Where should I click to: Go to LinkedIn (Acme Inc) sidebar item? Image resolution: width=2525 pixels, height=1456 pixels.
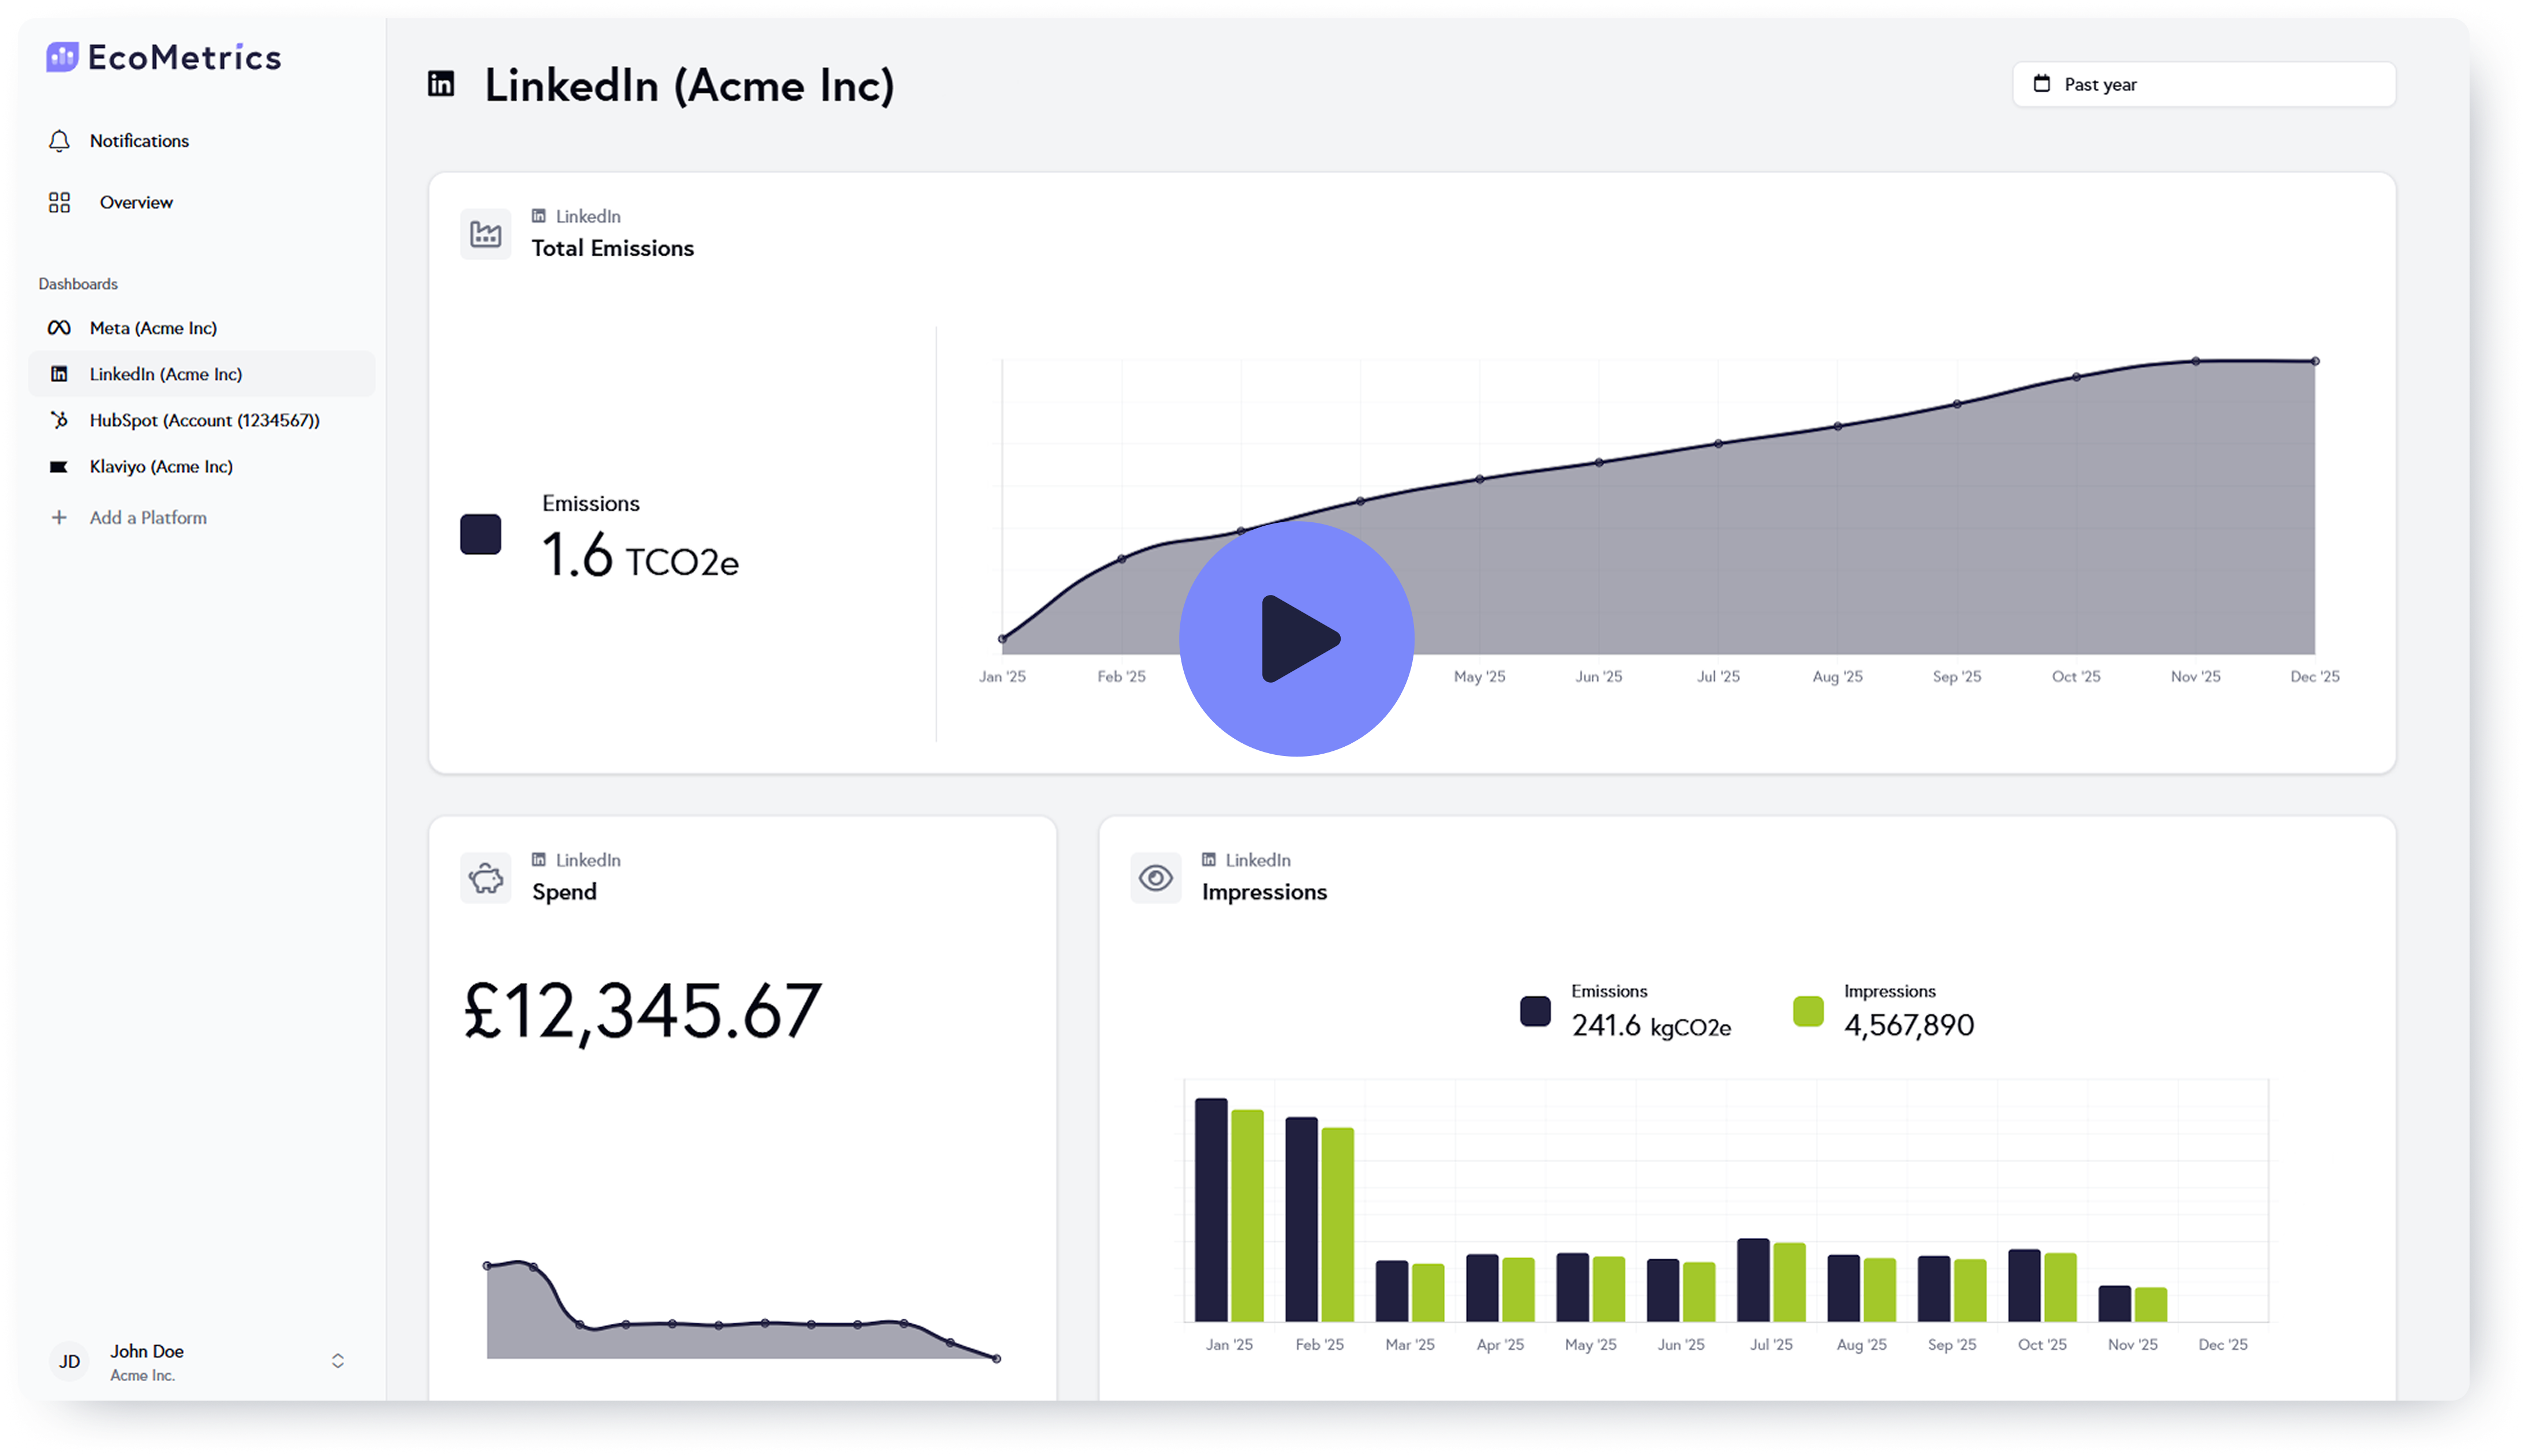(166, 374)
